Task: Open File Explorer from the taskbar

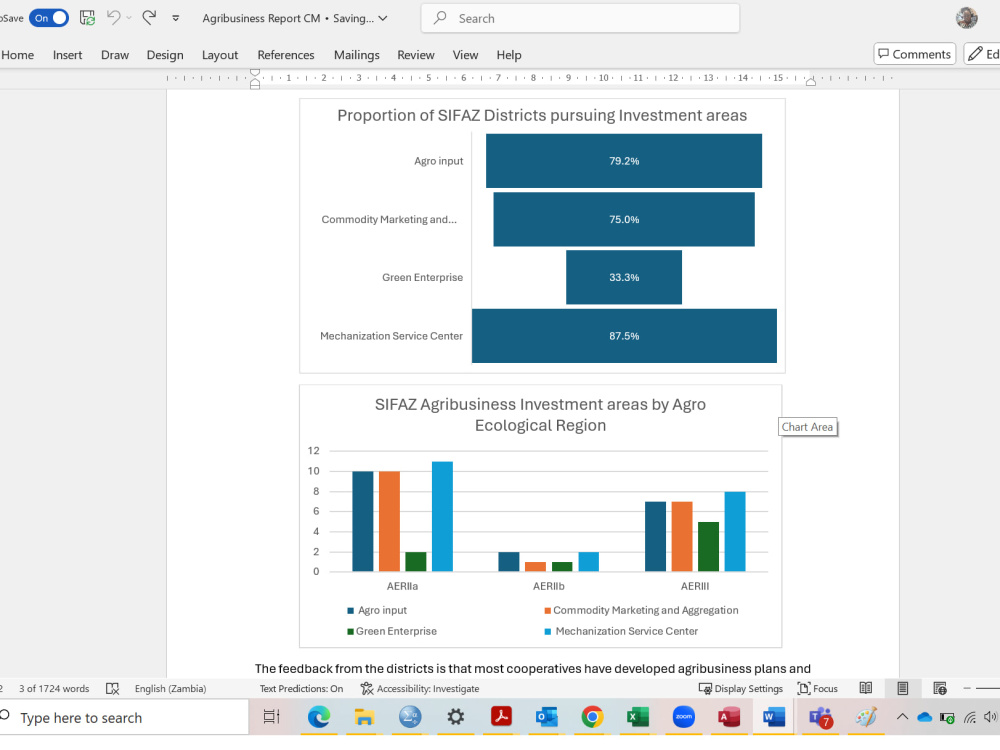Action: click(364, 717)
